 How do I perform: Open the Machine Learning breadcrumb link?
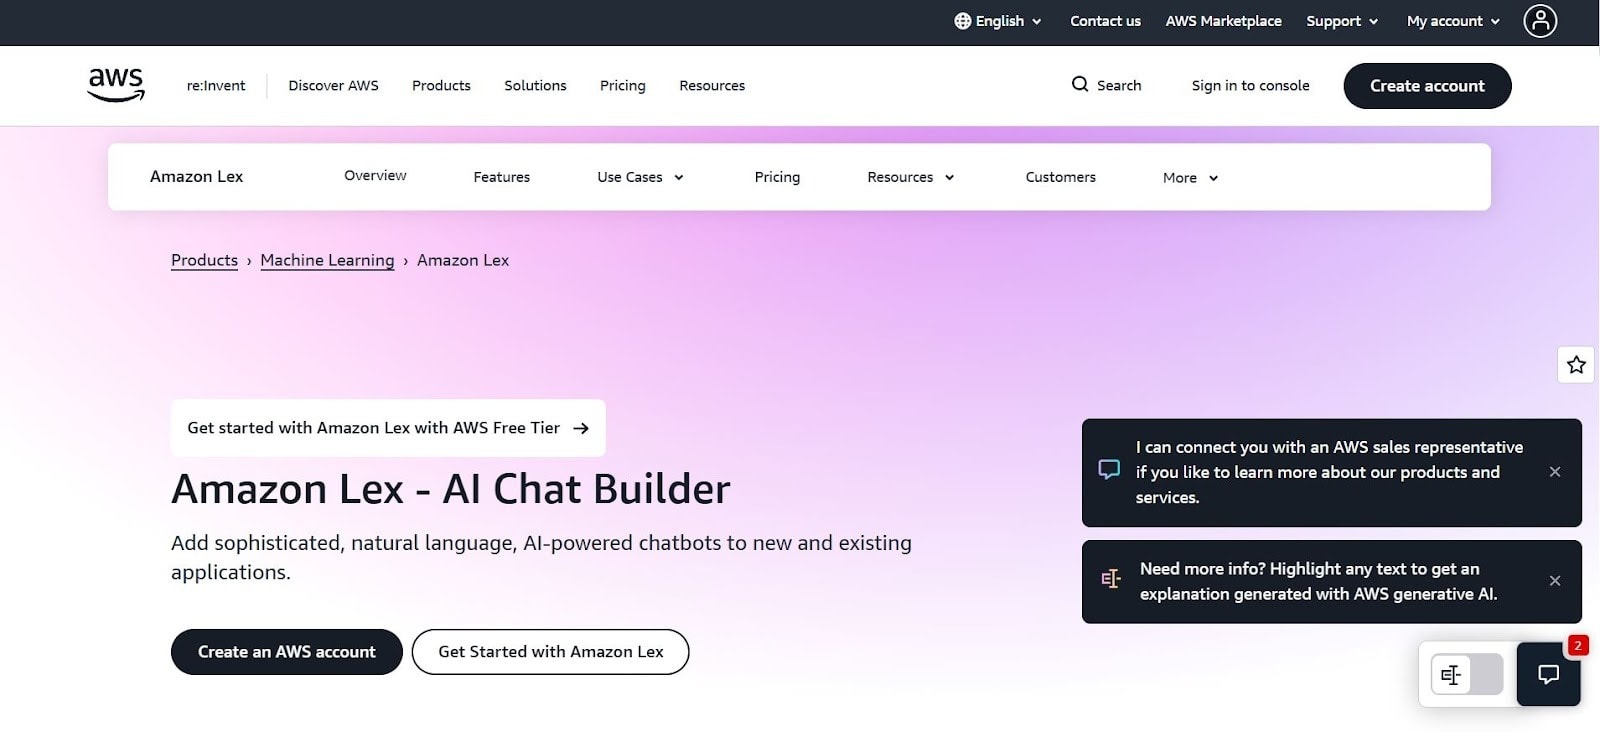327,260
